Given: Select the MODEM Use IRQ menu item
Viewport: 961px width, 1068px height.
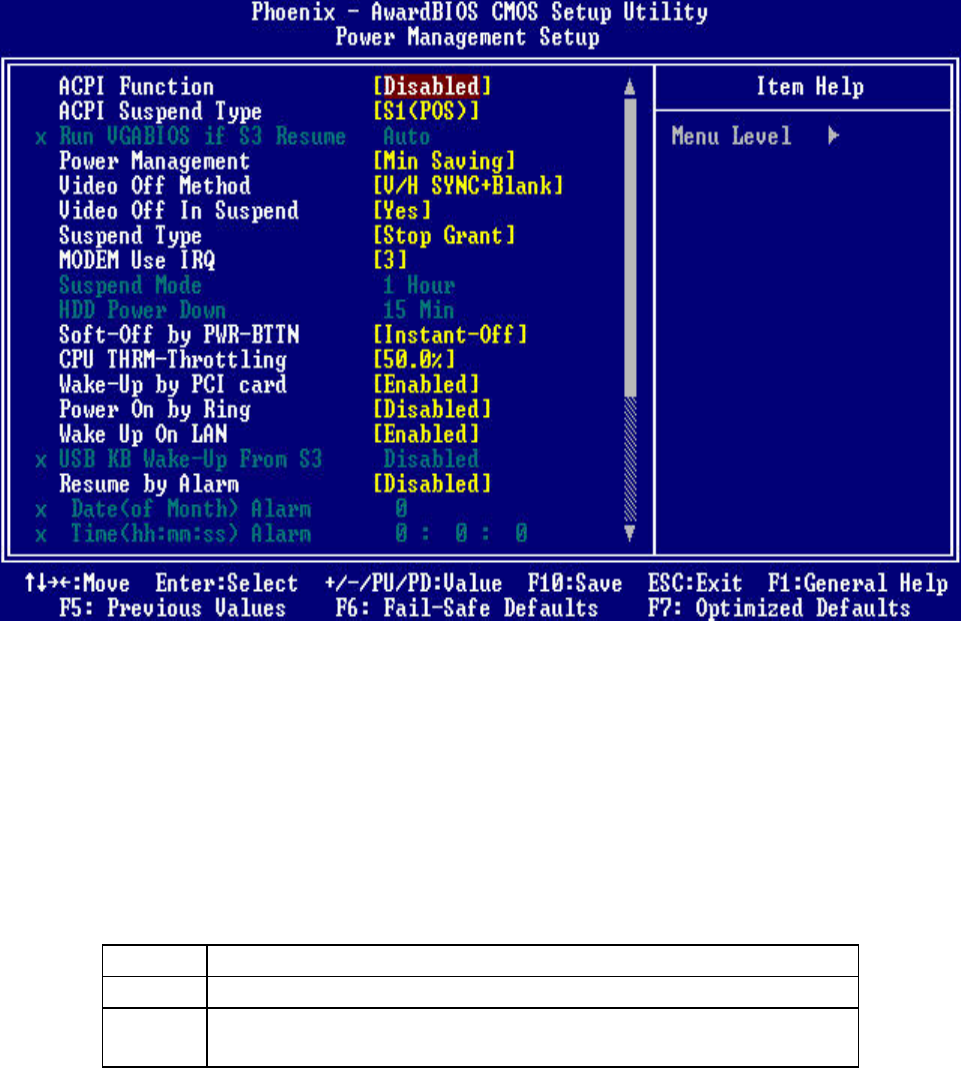Looking at the screenshot, I should pyautogui.click(x=137, y=260).
